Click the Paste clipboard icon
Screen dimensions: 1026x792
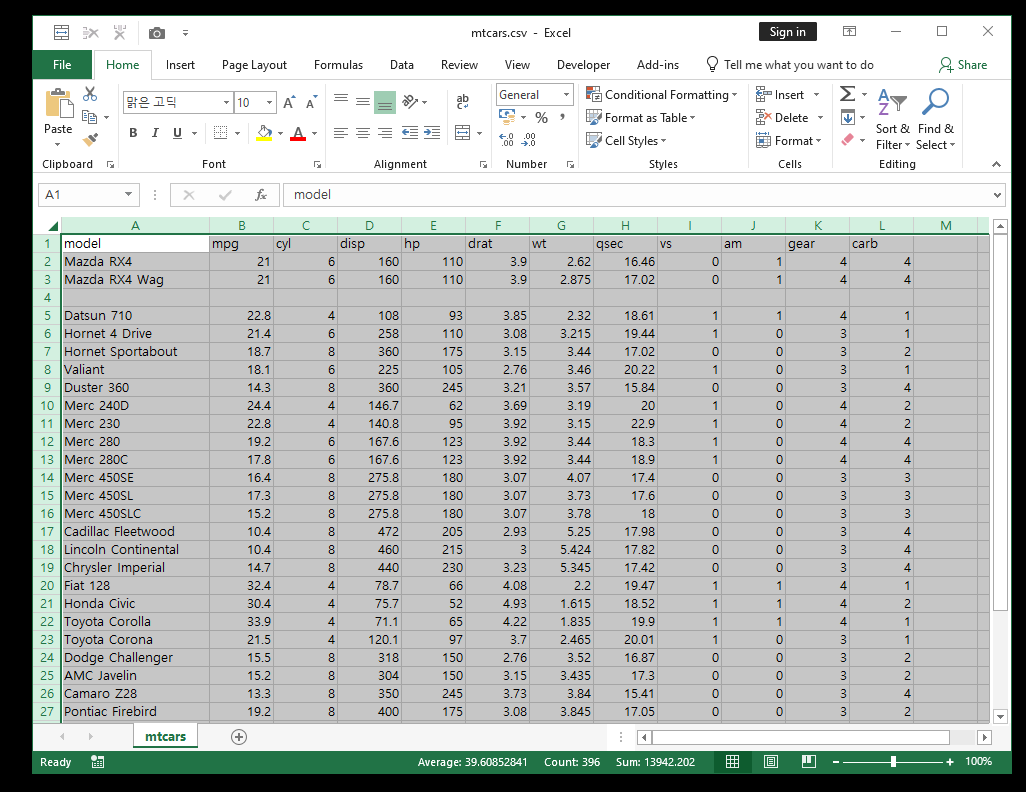pos(58,103)
